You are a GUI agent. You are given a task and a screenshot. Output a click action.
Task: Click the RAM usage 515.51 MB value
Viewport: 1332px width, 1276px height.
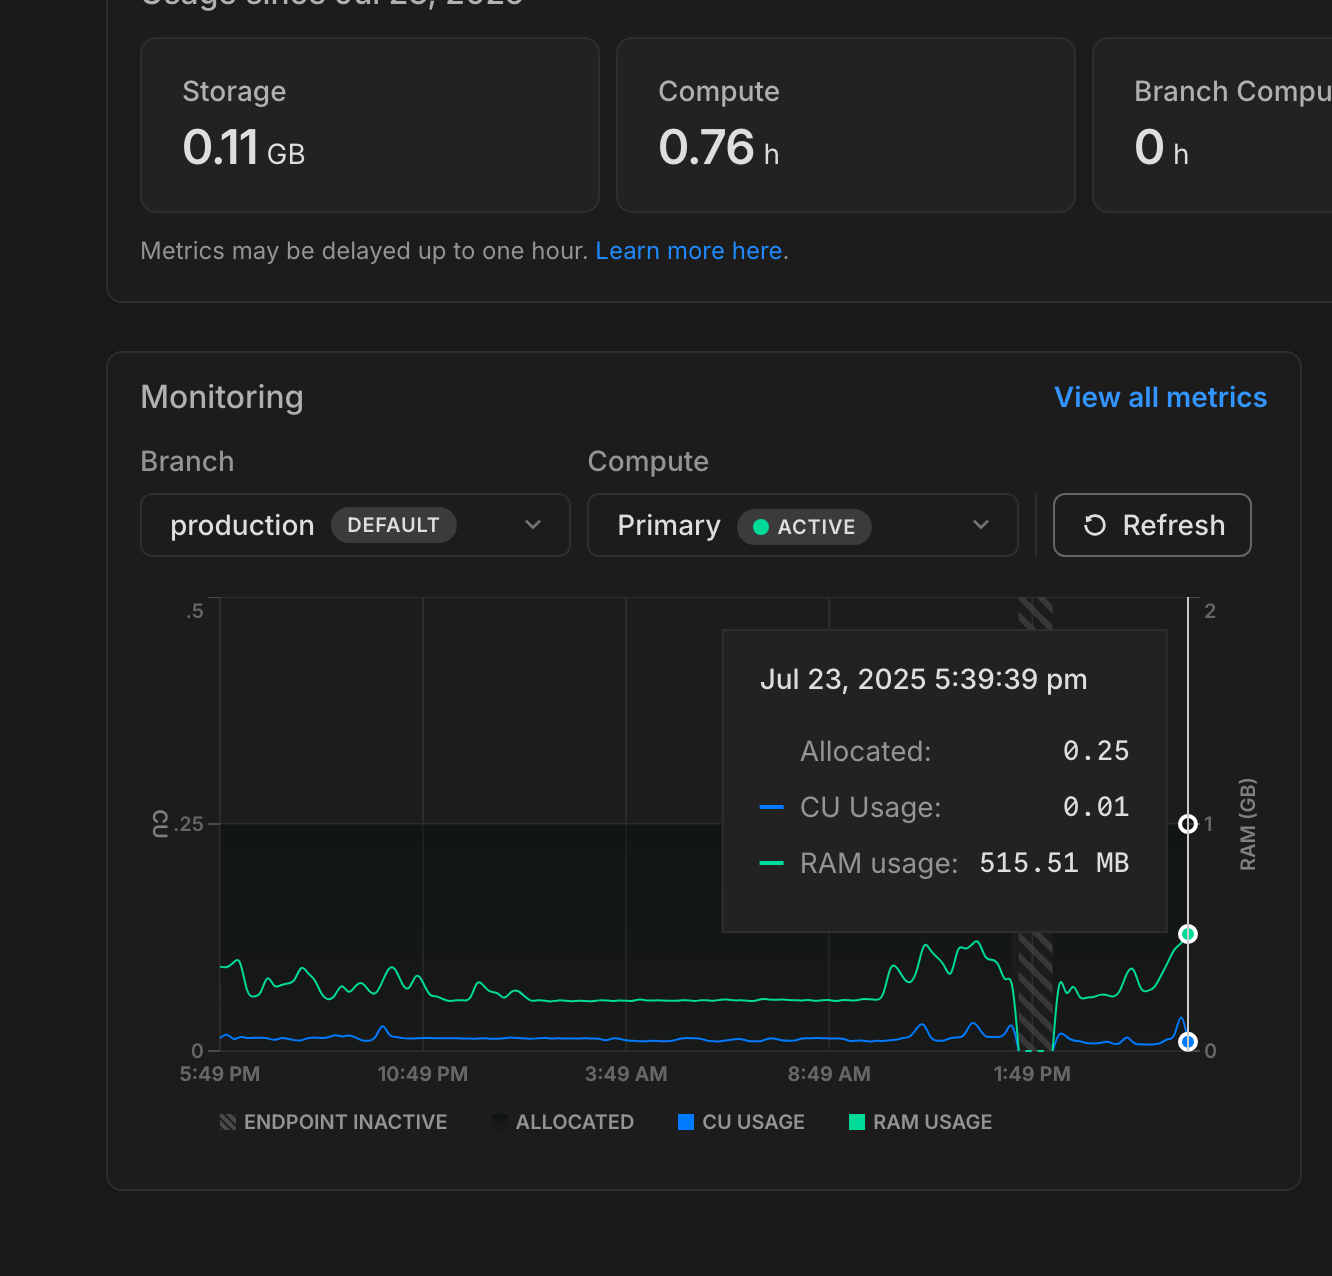[x=1054, y=863]
